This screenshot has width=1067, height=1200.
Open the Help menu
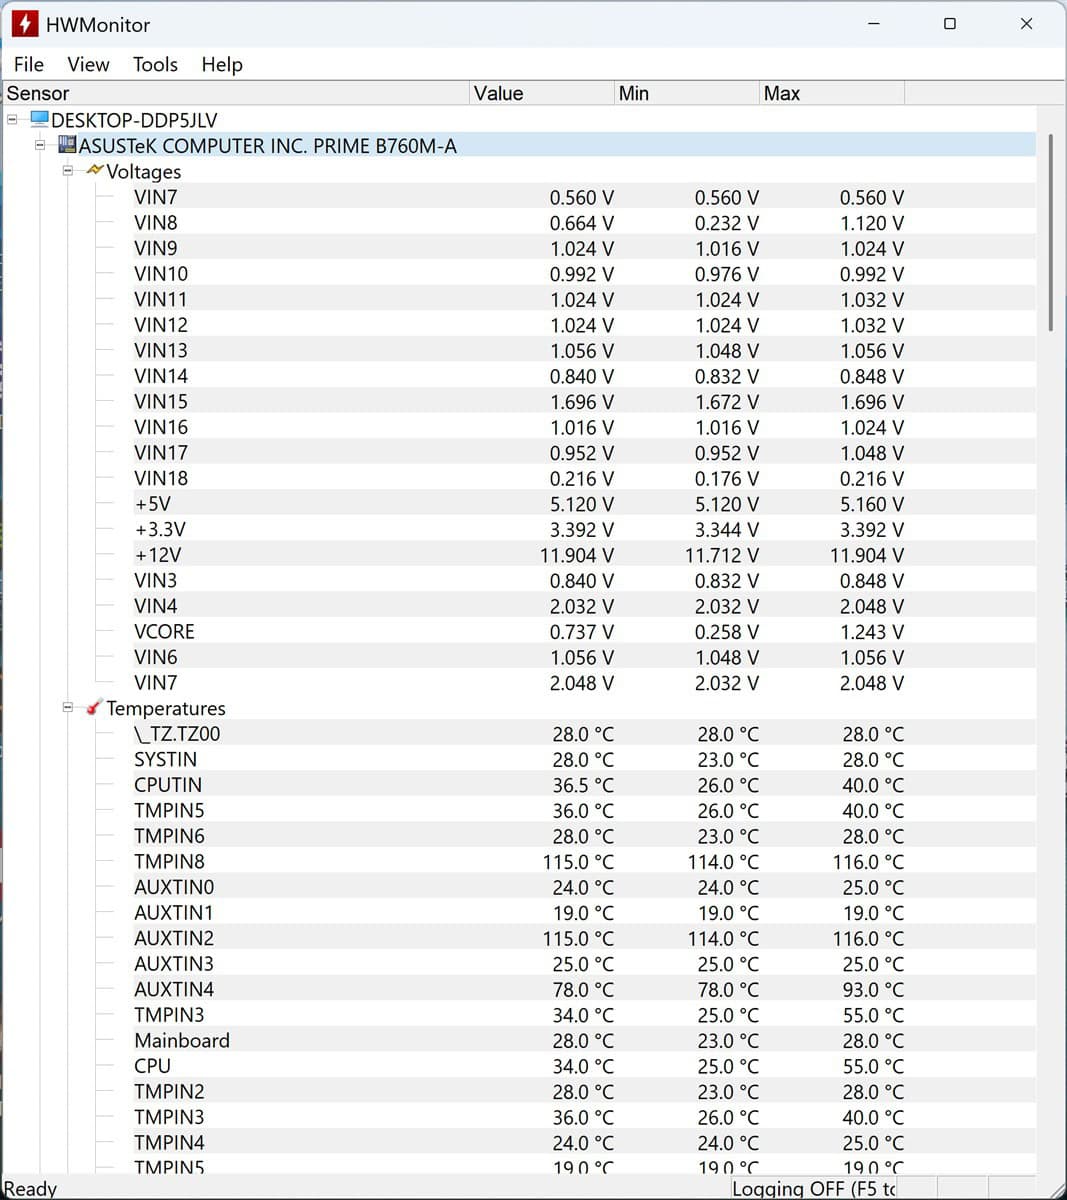222,64
